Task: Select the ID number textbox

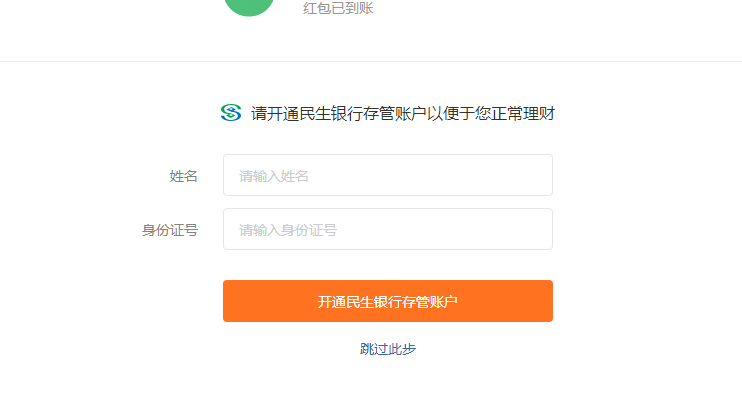Action: pyautogui.click(x=388, y=229)
